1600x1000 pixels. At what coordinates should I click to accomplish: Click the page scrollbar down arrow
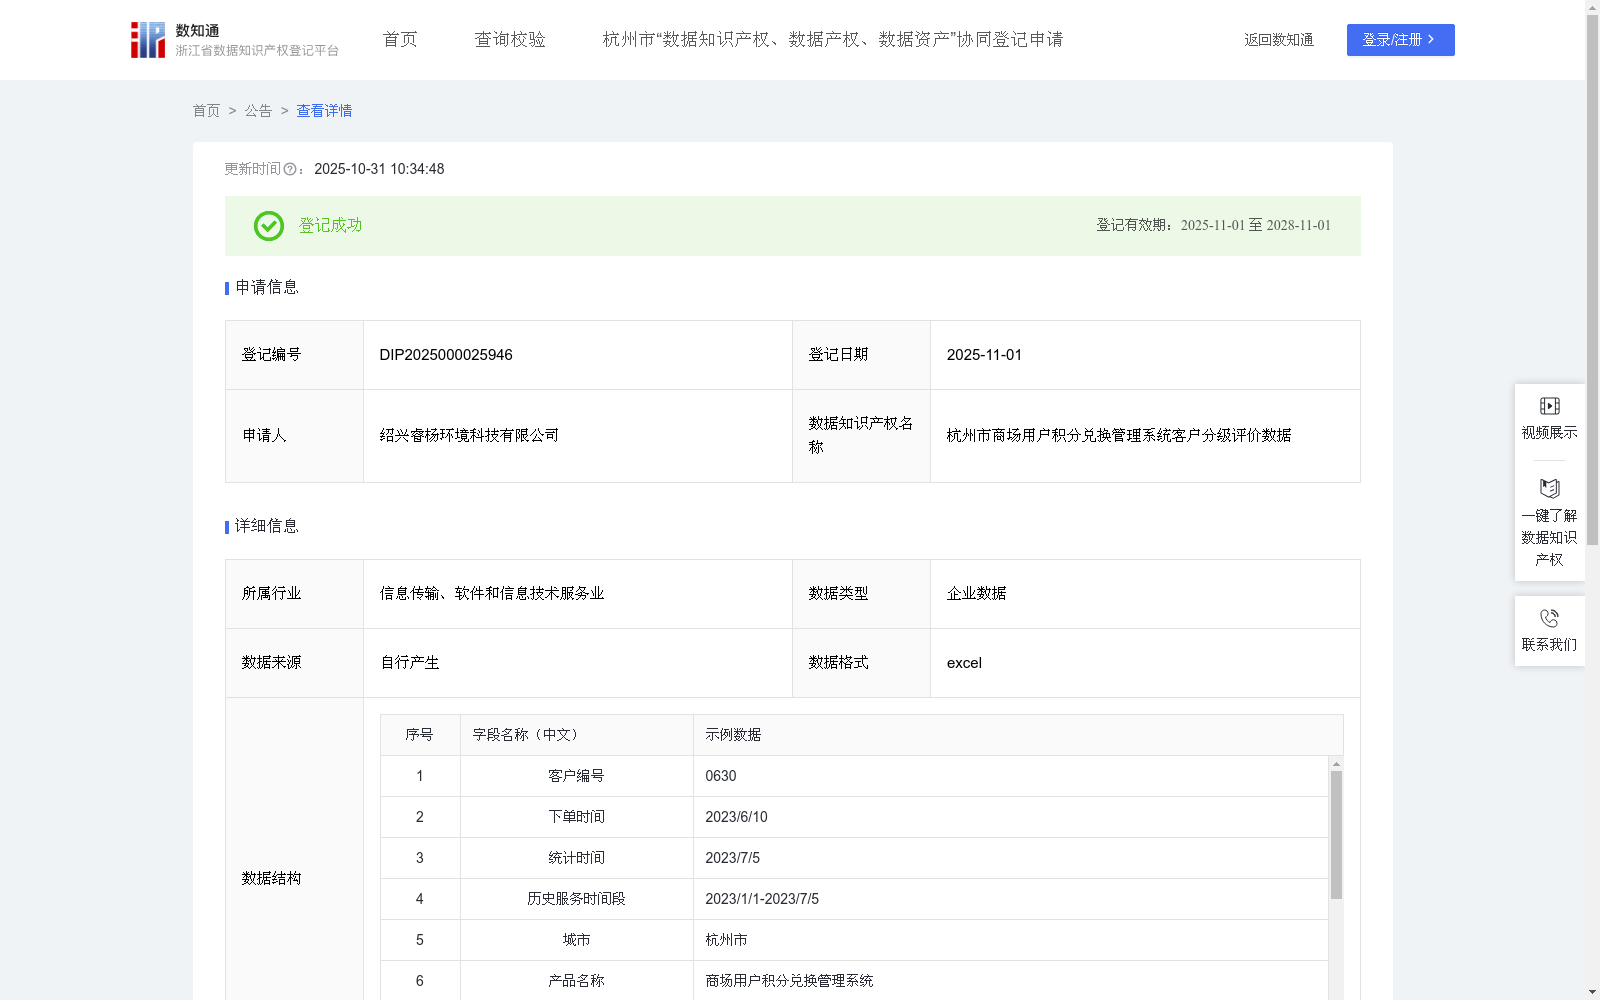[1593, 992]
